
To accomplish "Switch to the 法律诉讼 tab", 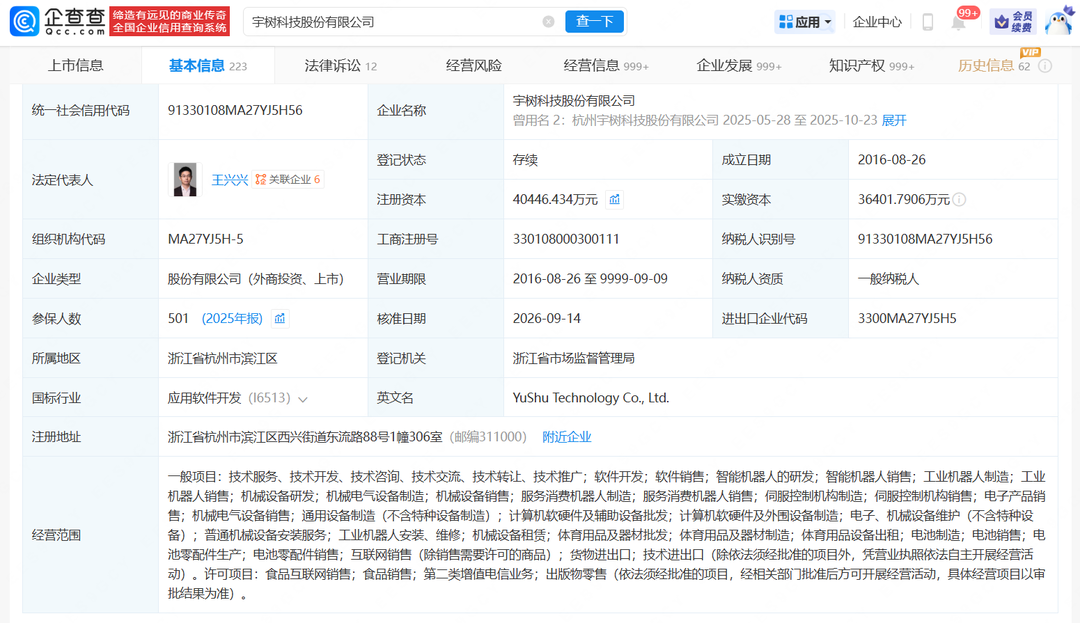I will [340, 66].
